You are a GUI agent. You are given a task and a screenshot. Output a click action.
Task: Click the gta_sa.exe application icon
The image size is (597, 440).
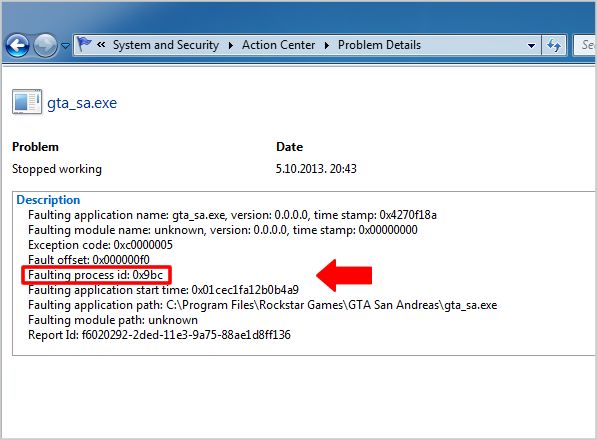[x=27, y=102]
